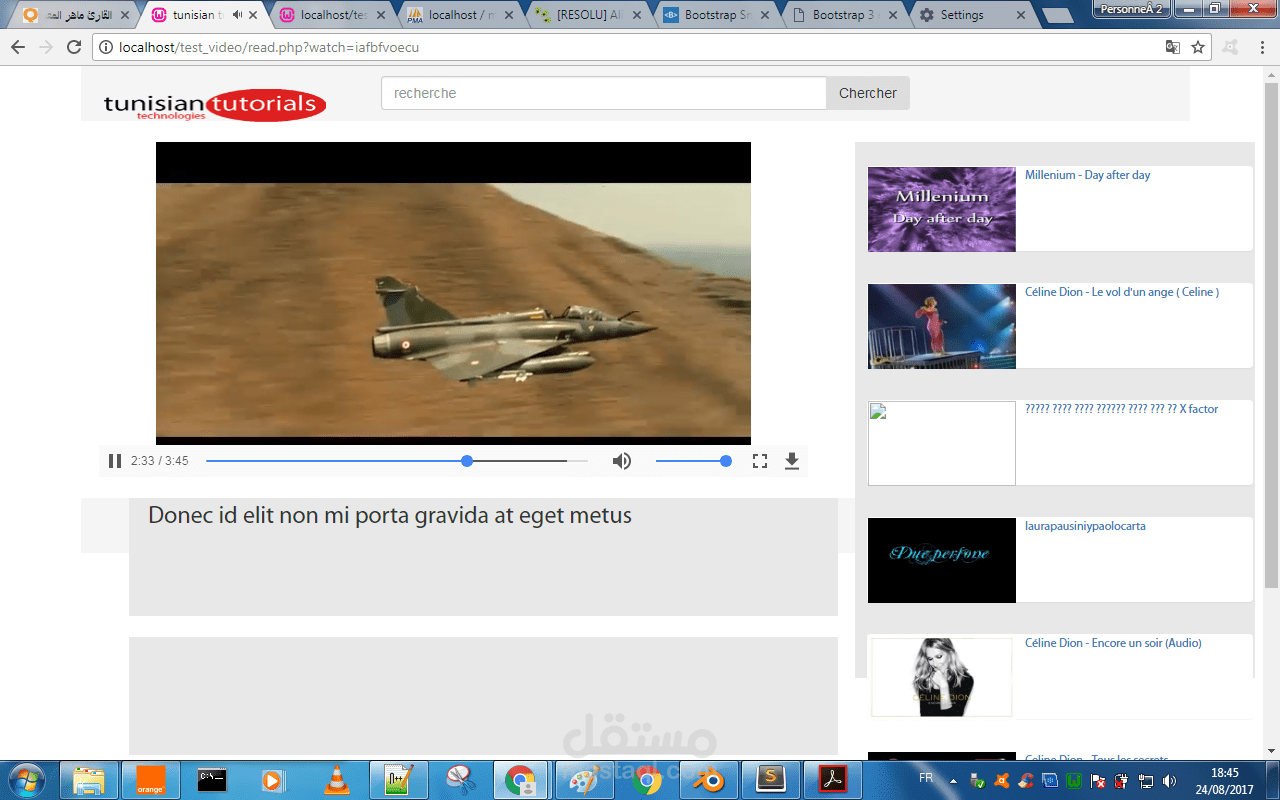1280x800 pixels.
Task: Open Windows Explorer from the taskbar
Action: [89, 780]
